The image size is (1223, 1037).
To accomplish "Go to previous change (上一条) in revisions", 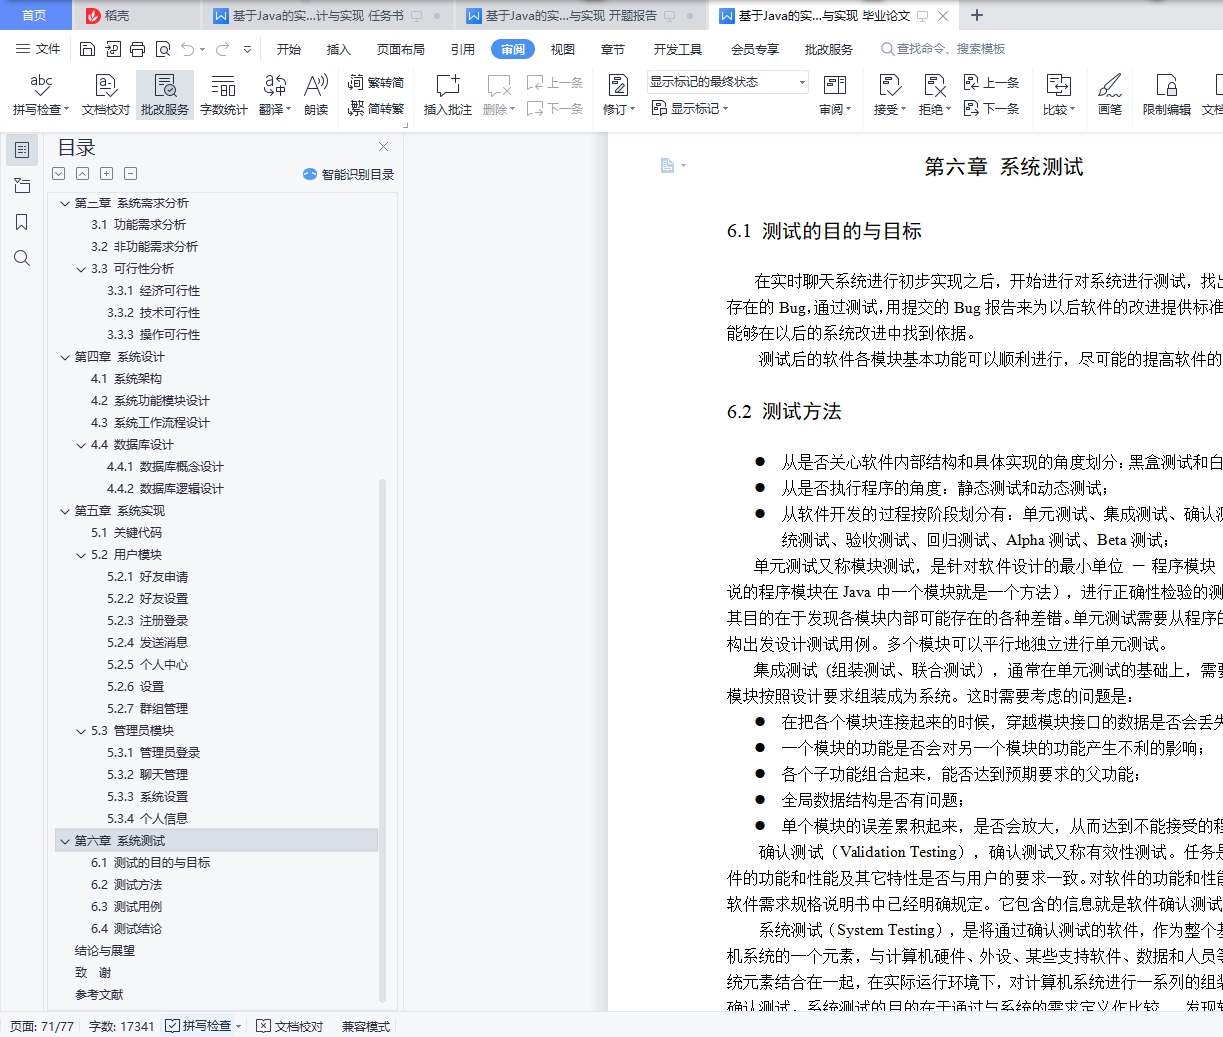I will (x=991, y=83).
